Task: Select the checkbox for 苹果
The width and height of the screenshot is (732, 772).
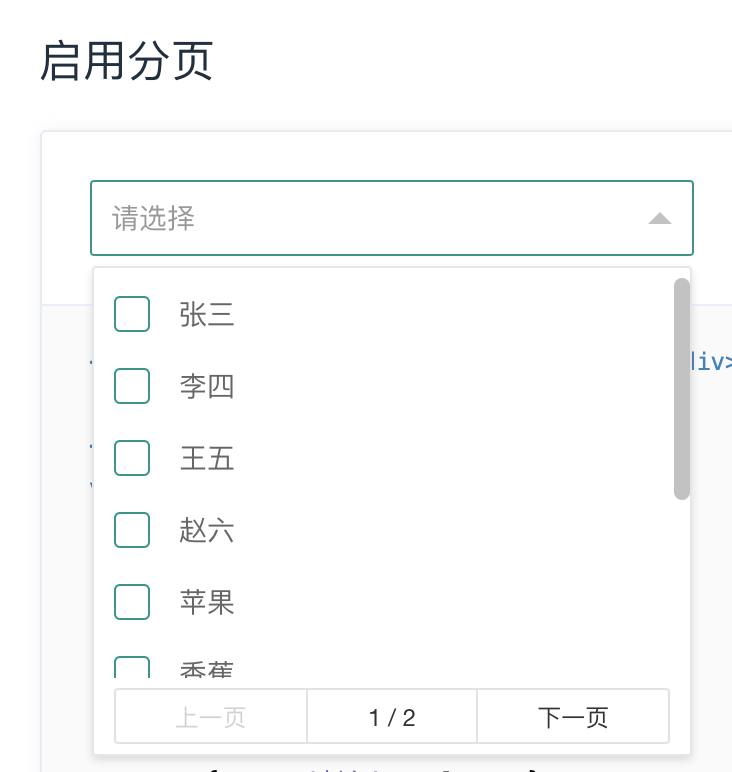Action: tap(132, 602)
